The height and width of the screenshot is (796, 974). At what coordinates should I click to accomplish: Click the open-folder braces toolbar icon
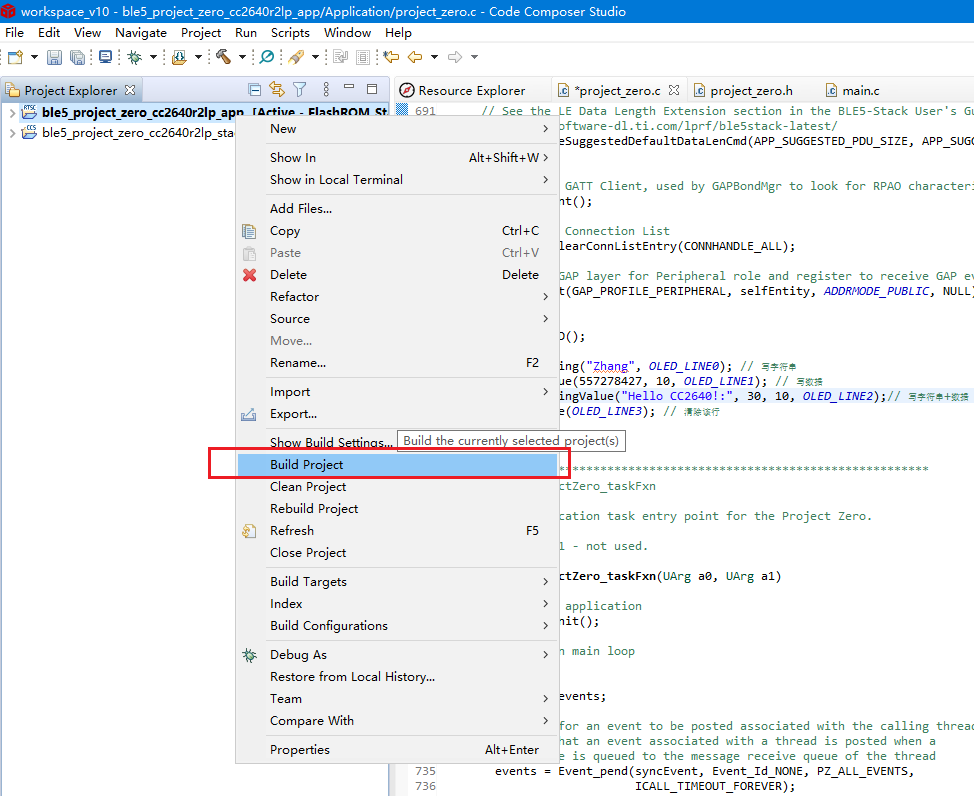point(180,57)
